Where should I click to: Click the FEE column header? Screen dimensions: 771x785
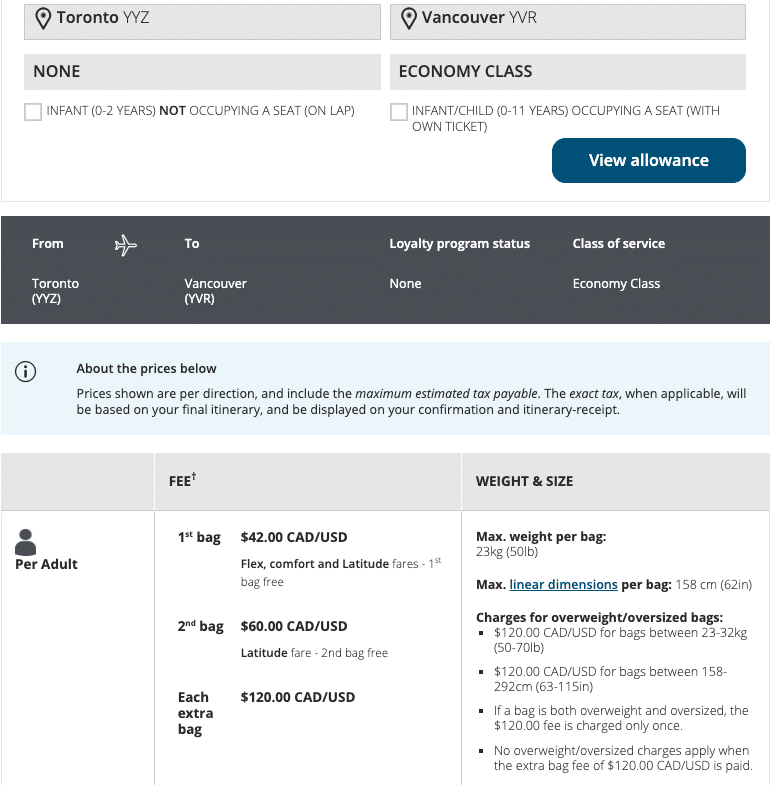(x=182, y=481)
